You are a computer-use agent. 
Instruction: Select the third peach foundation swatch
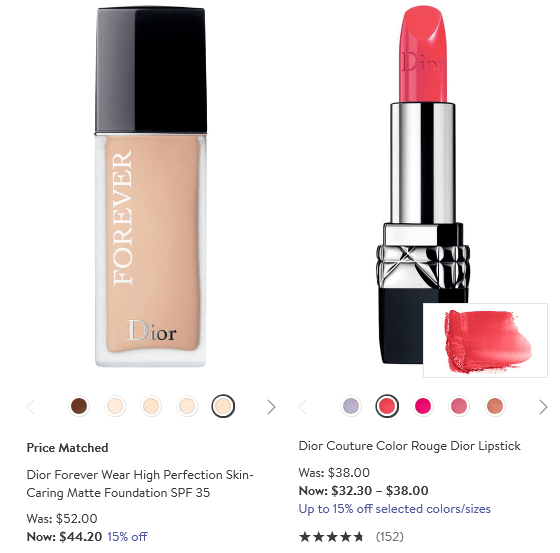pyautogui.click(x=187, y=406)
